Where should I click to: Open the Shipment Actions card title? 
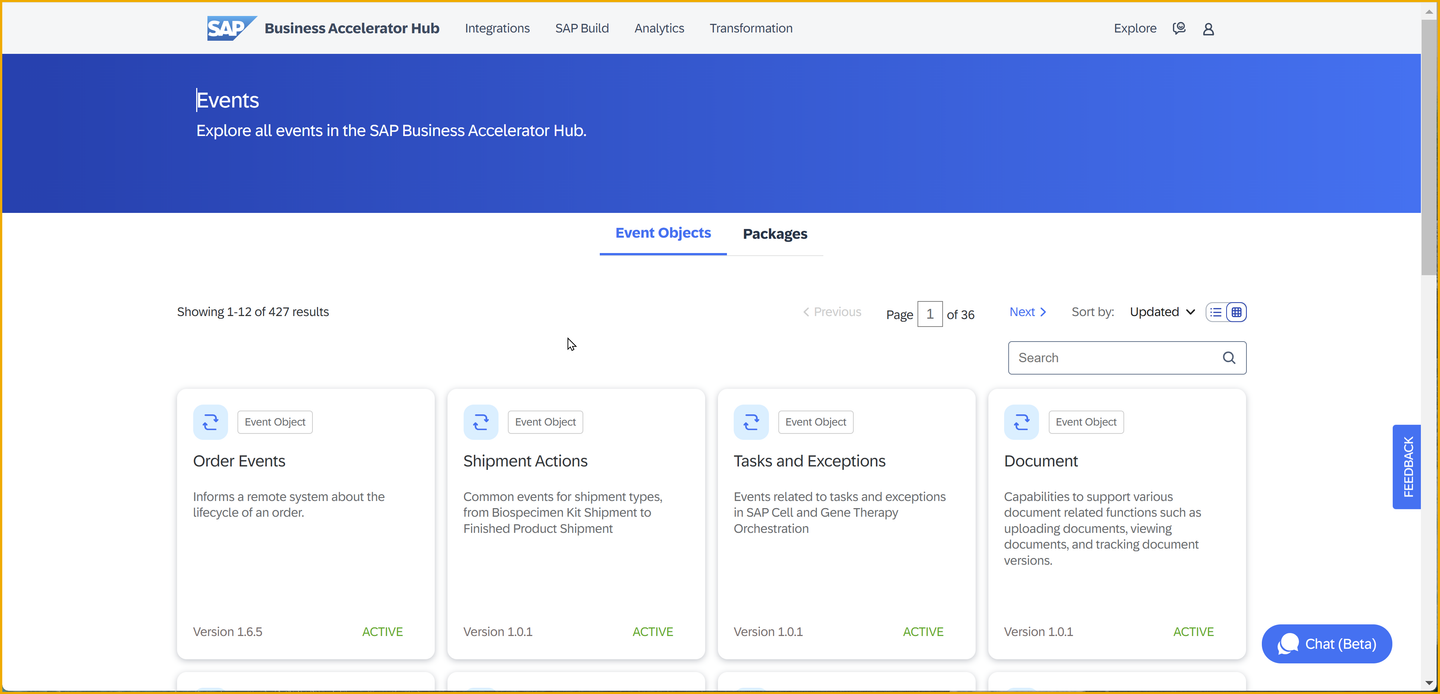pos(525,461)
